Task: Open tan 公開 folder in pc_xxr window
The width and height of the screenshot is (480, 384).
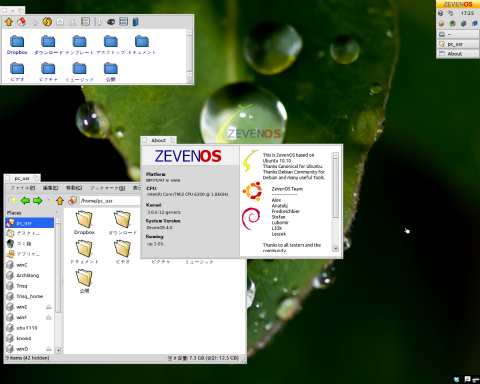Action: pyautogui.click(x=84, y=281)
